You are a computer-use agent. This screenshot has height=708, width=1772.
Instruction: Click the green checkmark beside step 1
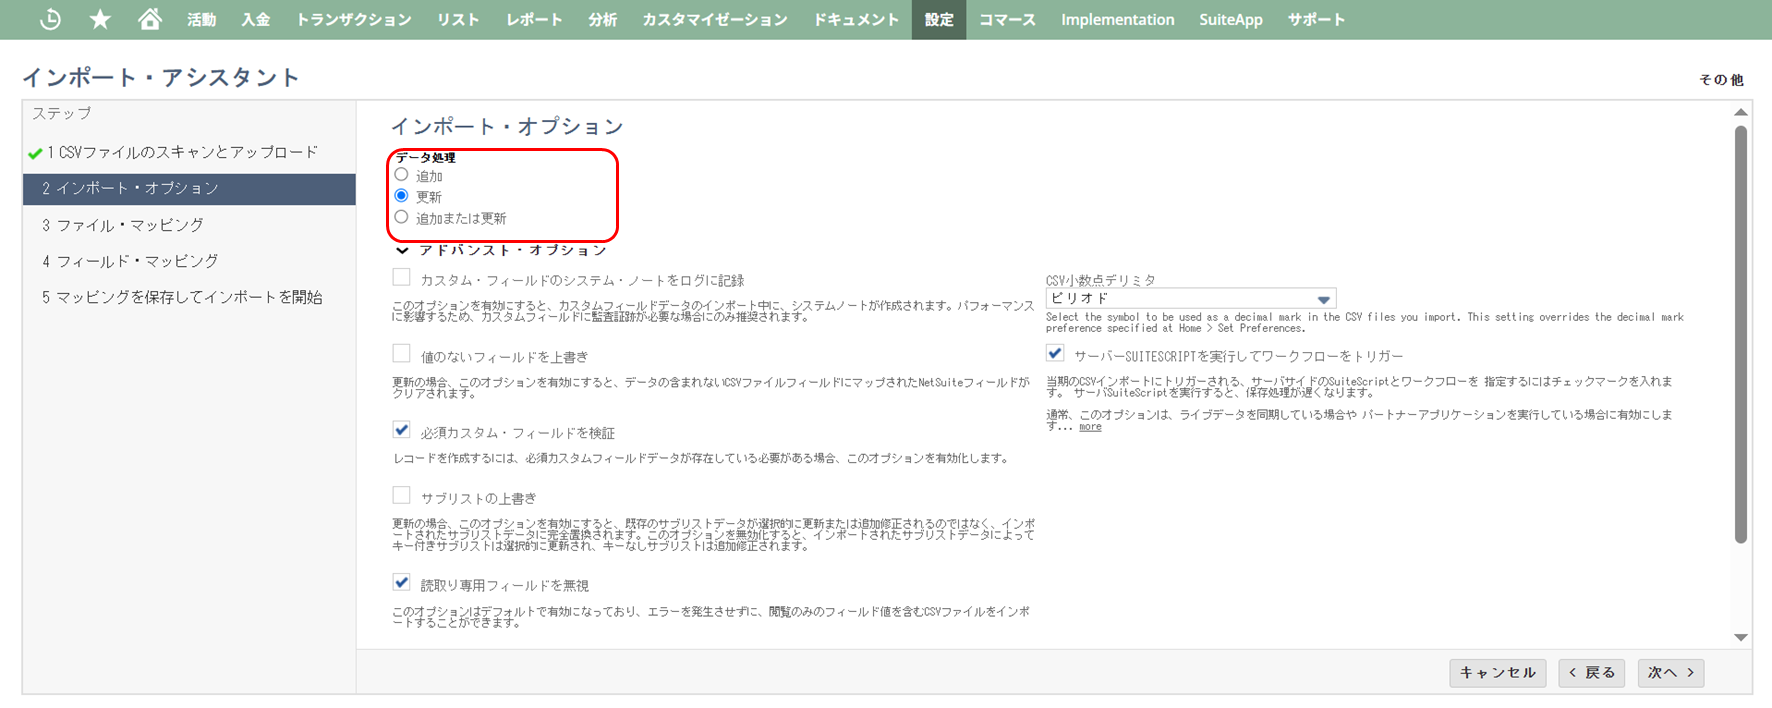click(35, 153)
